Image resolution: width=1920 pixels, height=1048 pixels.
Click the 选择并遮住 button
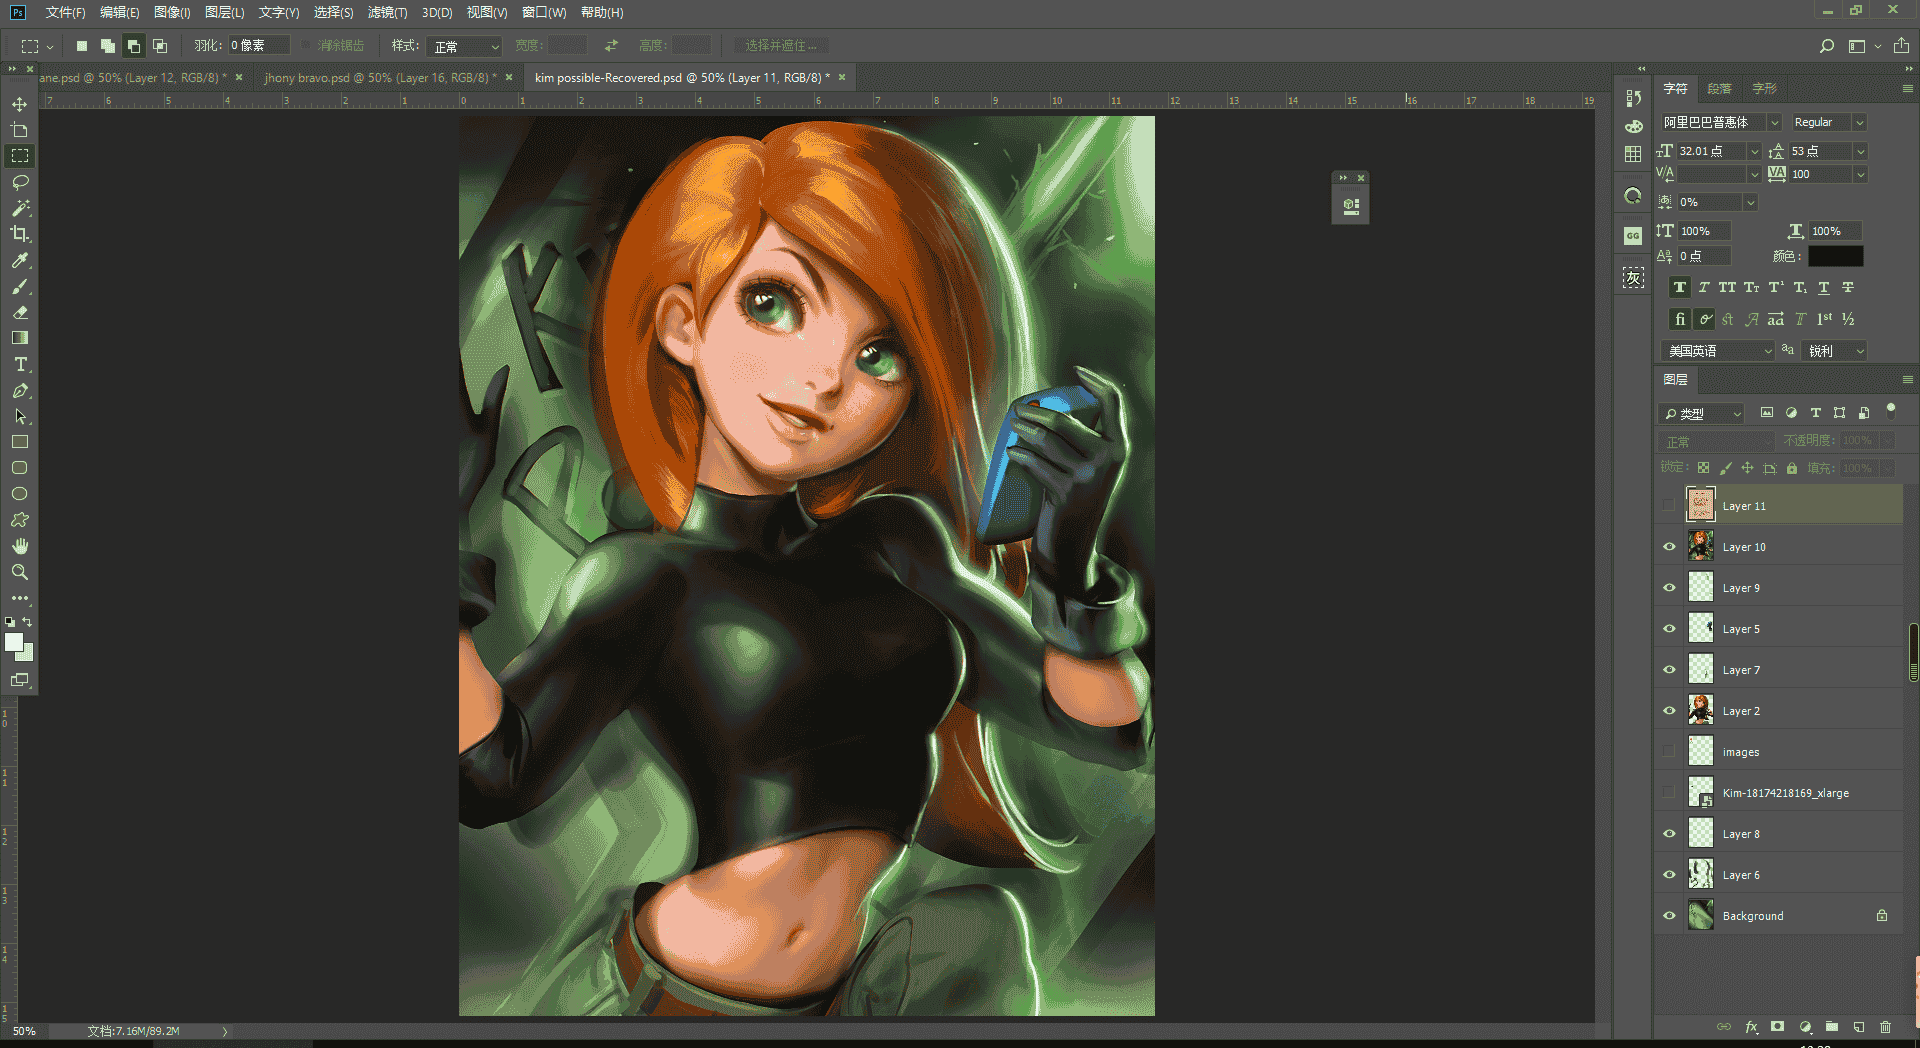coord(781,46)
